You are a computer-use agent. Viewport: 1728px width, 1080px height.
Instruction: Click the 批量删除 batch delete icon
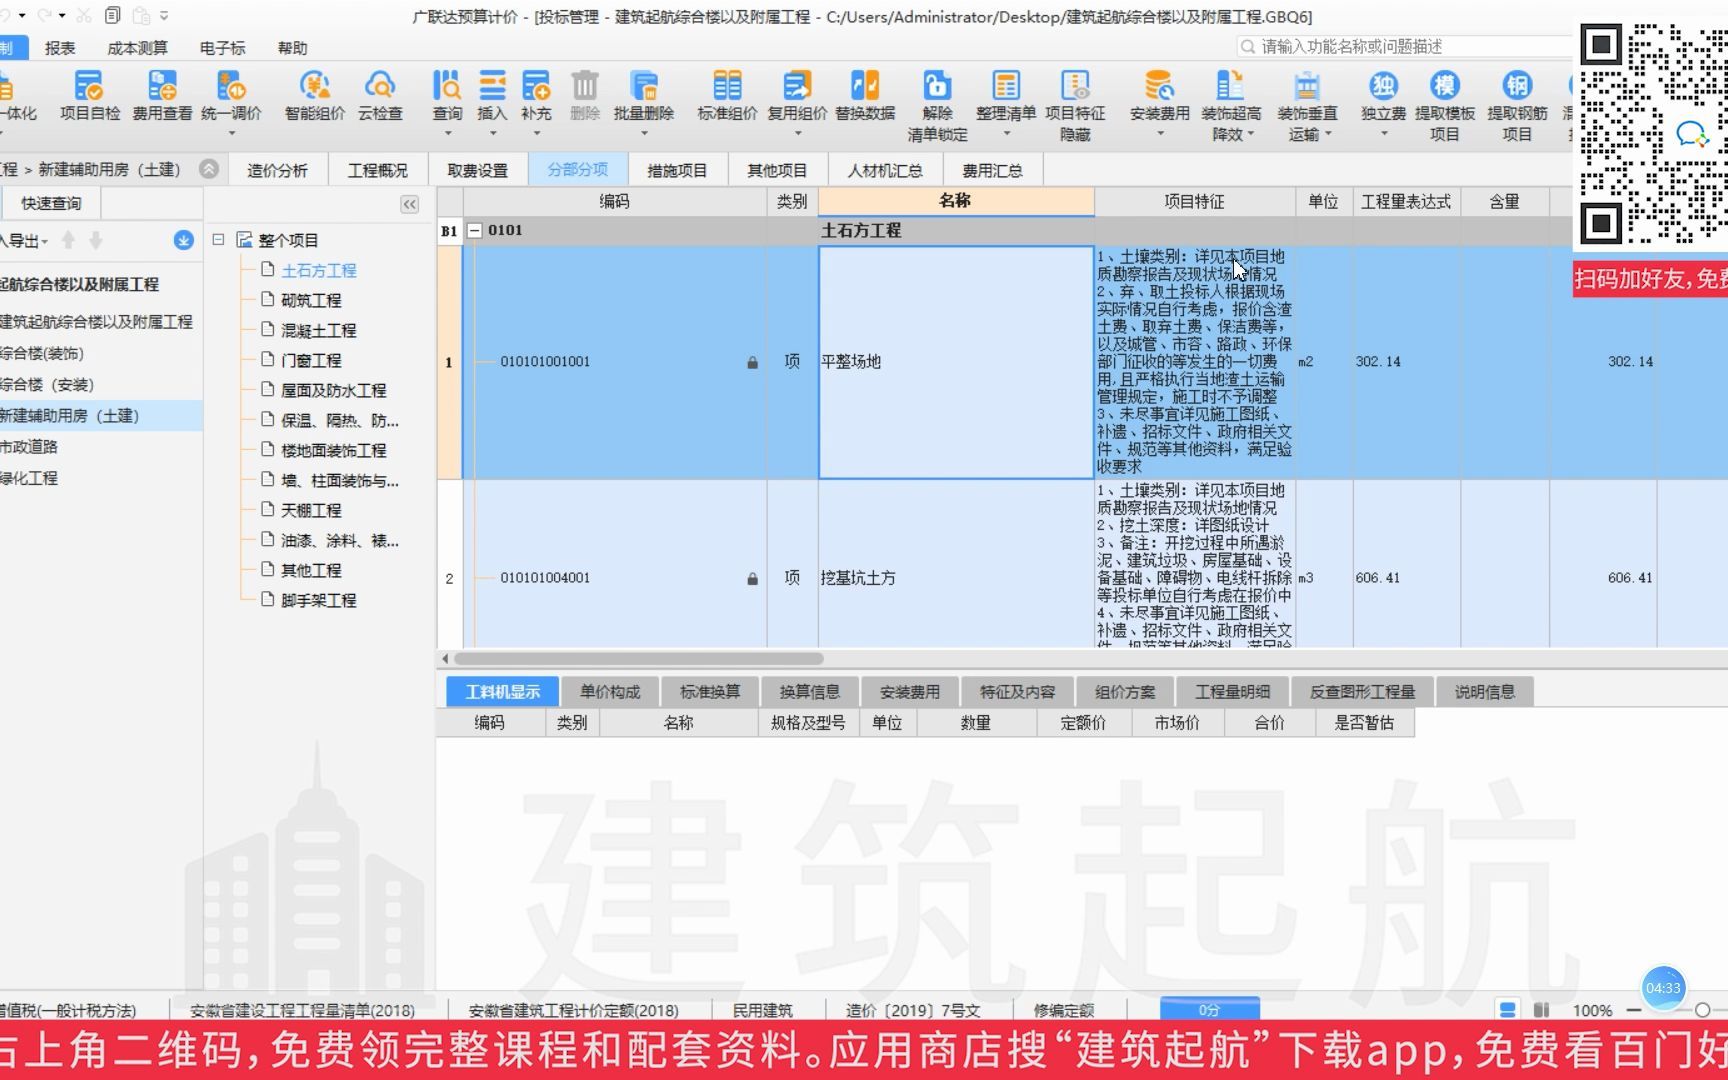click(x=644, y=96)
